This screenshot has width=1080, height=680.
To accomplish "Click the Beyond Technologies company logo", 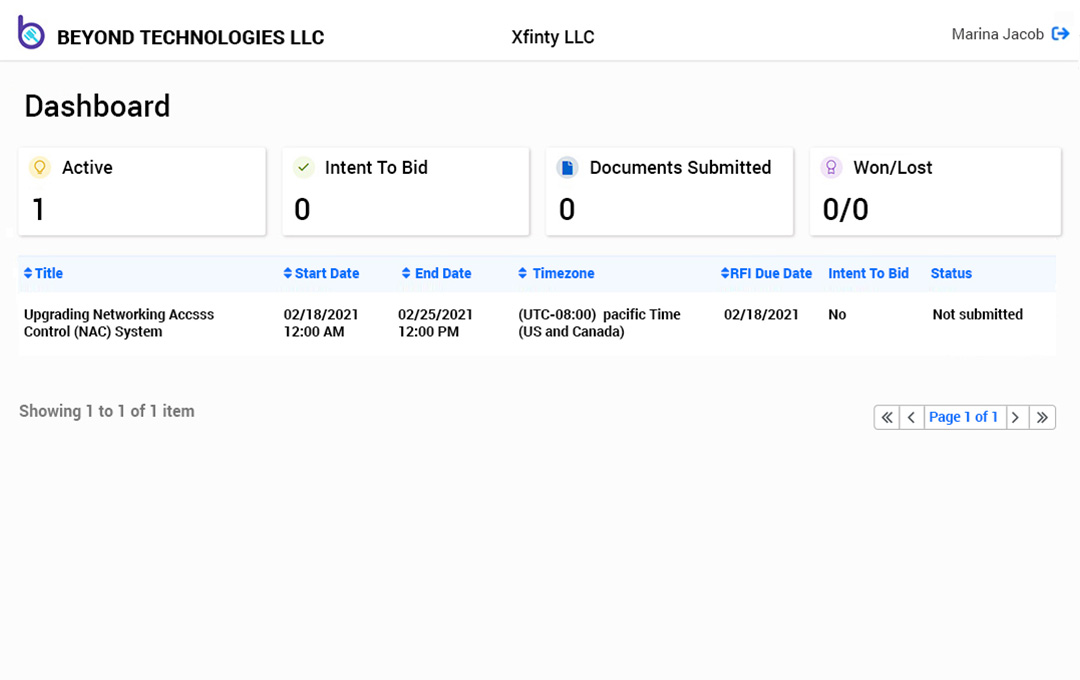I will 30,31.
